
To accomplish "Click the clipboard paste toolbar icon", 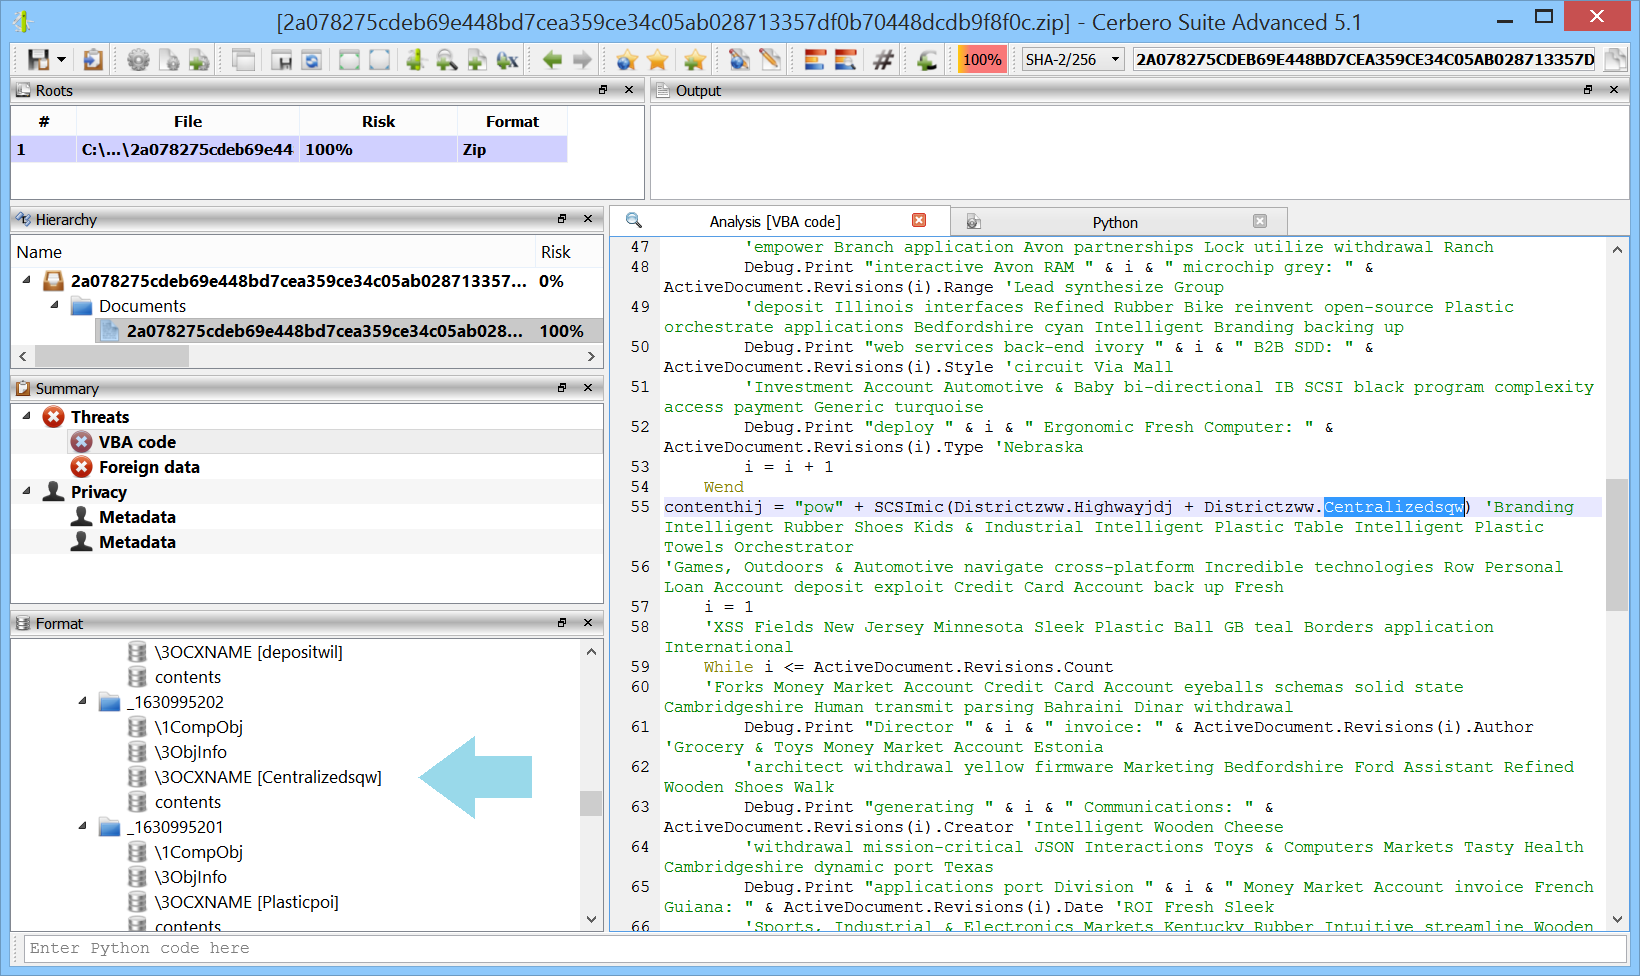I will (x=93, y=60).
